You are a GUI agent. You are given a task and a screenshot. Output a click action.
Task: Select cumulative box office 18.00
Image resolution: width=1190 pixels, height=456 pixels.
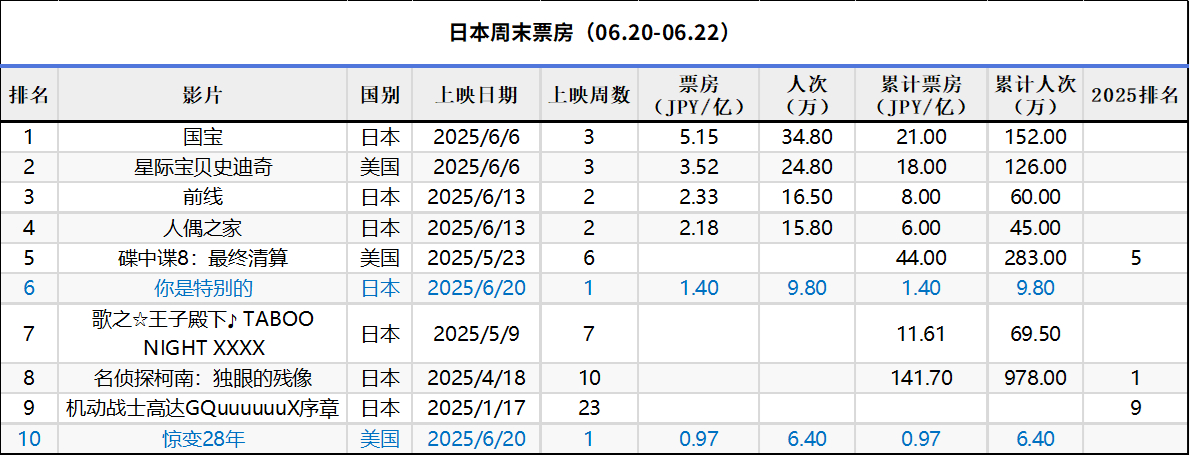point(921,168)
